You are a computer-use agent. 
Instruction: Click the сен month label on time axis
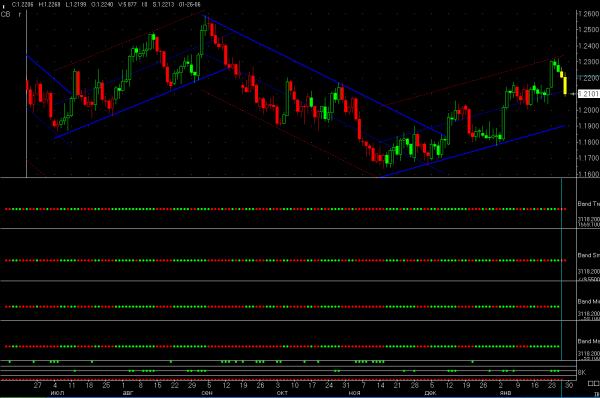tap(207, 393)
